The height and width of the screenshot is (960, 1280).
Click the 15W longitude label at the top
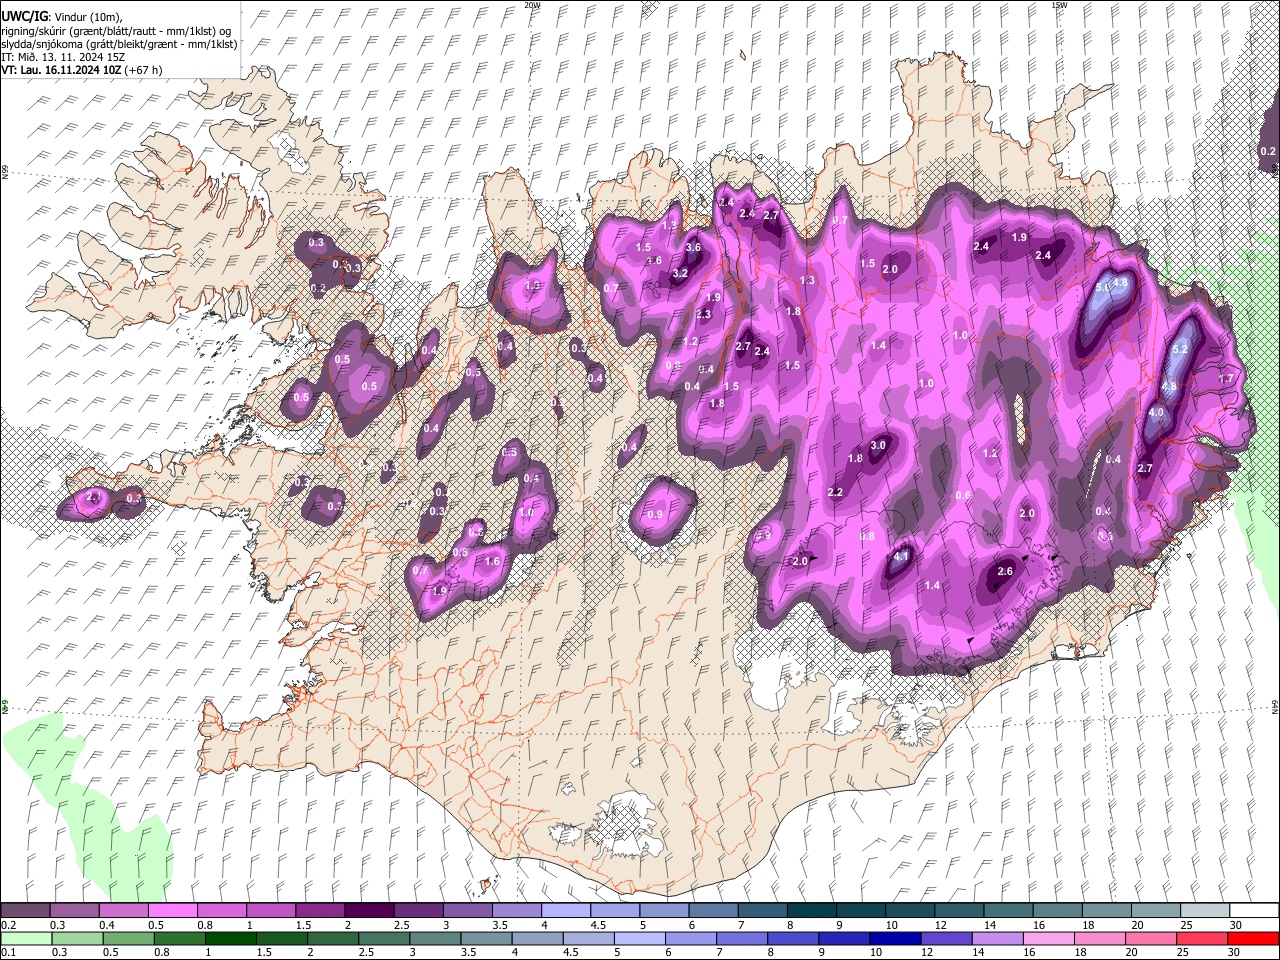[x=1059, y=5]
